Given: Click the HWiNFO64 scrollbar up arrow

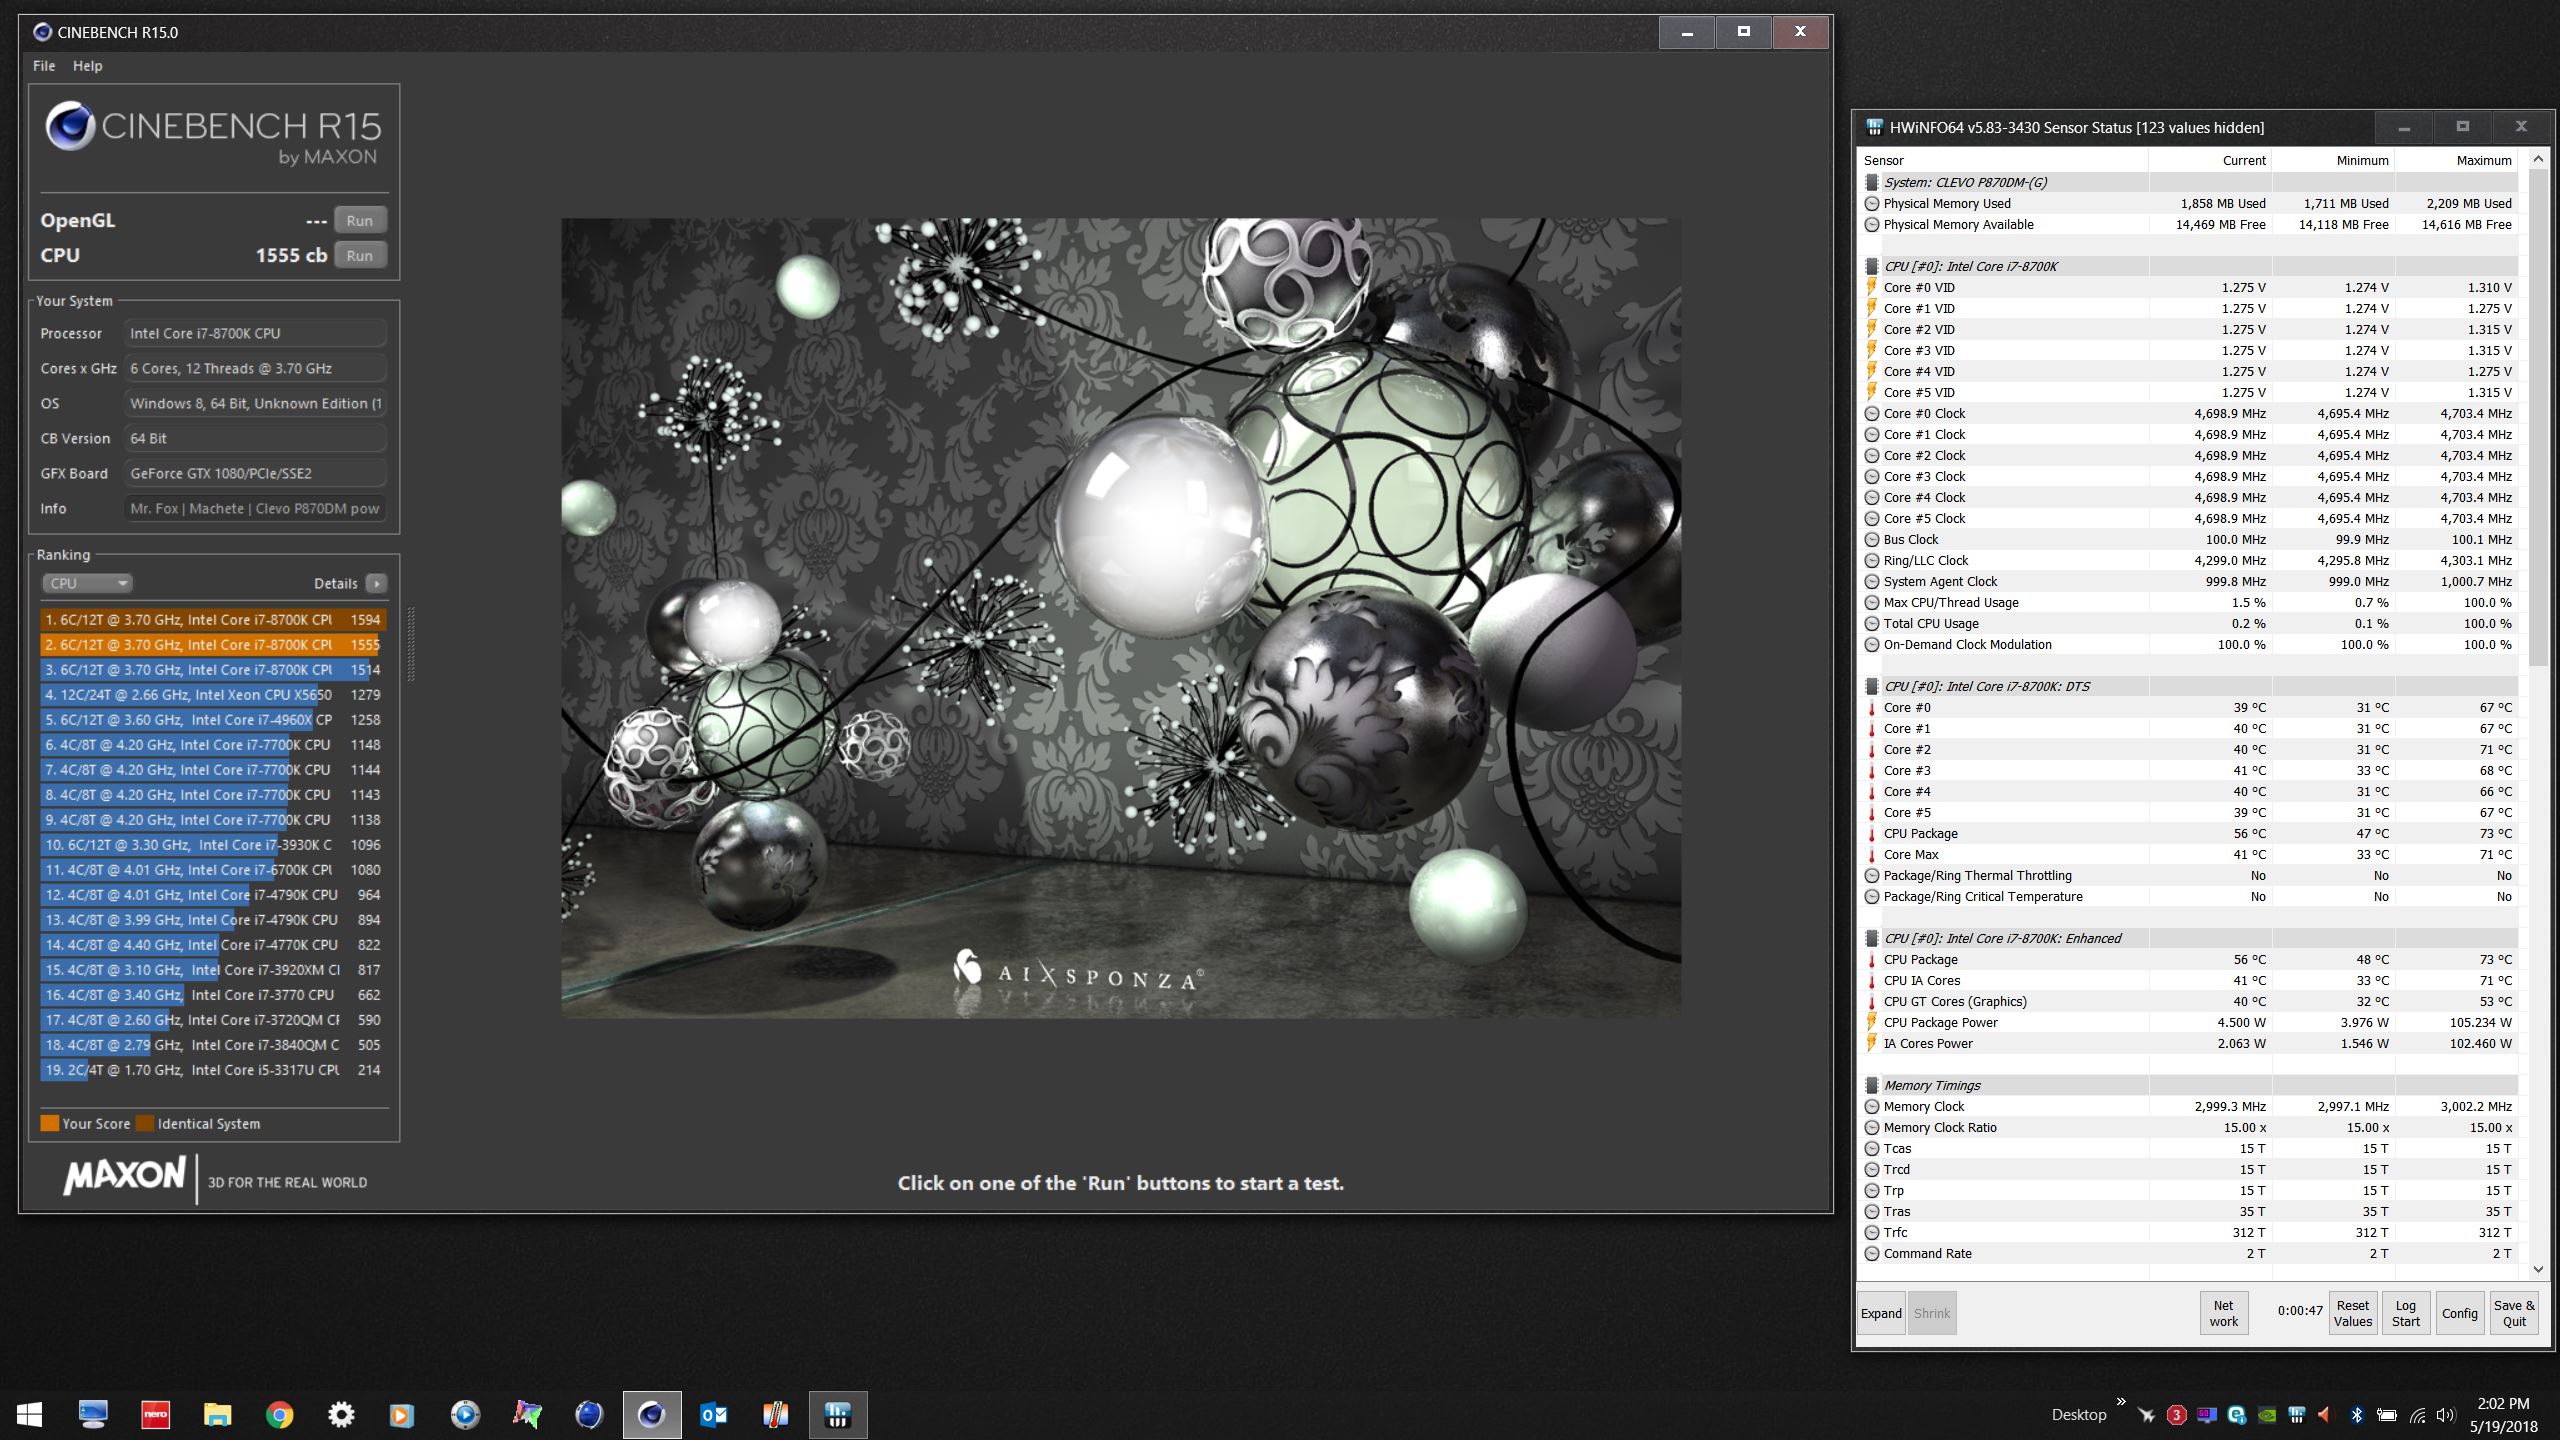Looking at the screenshot, I should (x=2538, y=159).
